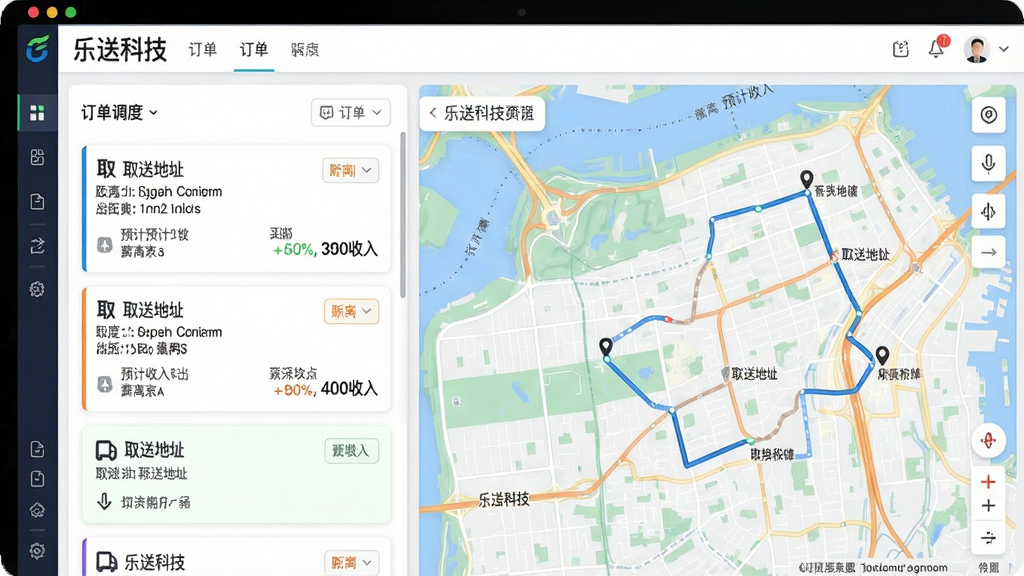Screen dimensions: 1024x576
Task: Open the gear icon below the route arrows
Action: click(x=37, y=289)
